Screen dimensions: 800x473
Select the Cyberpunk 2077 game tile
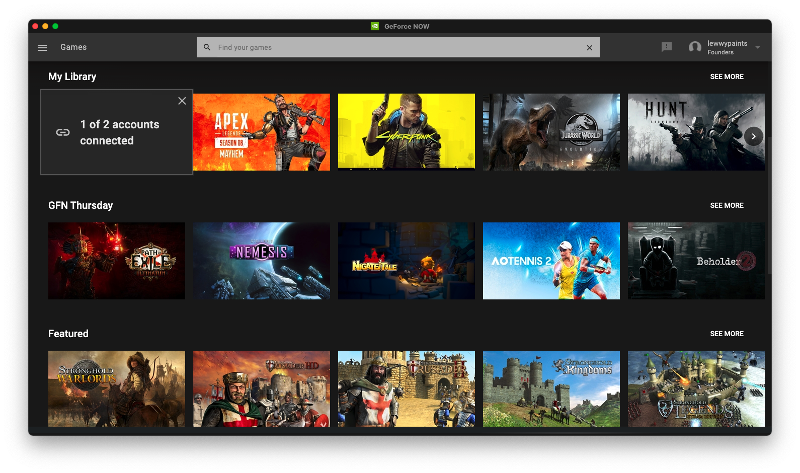[x=406, y=132]
